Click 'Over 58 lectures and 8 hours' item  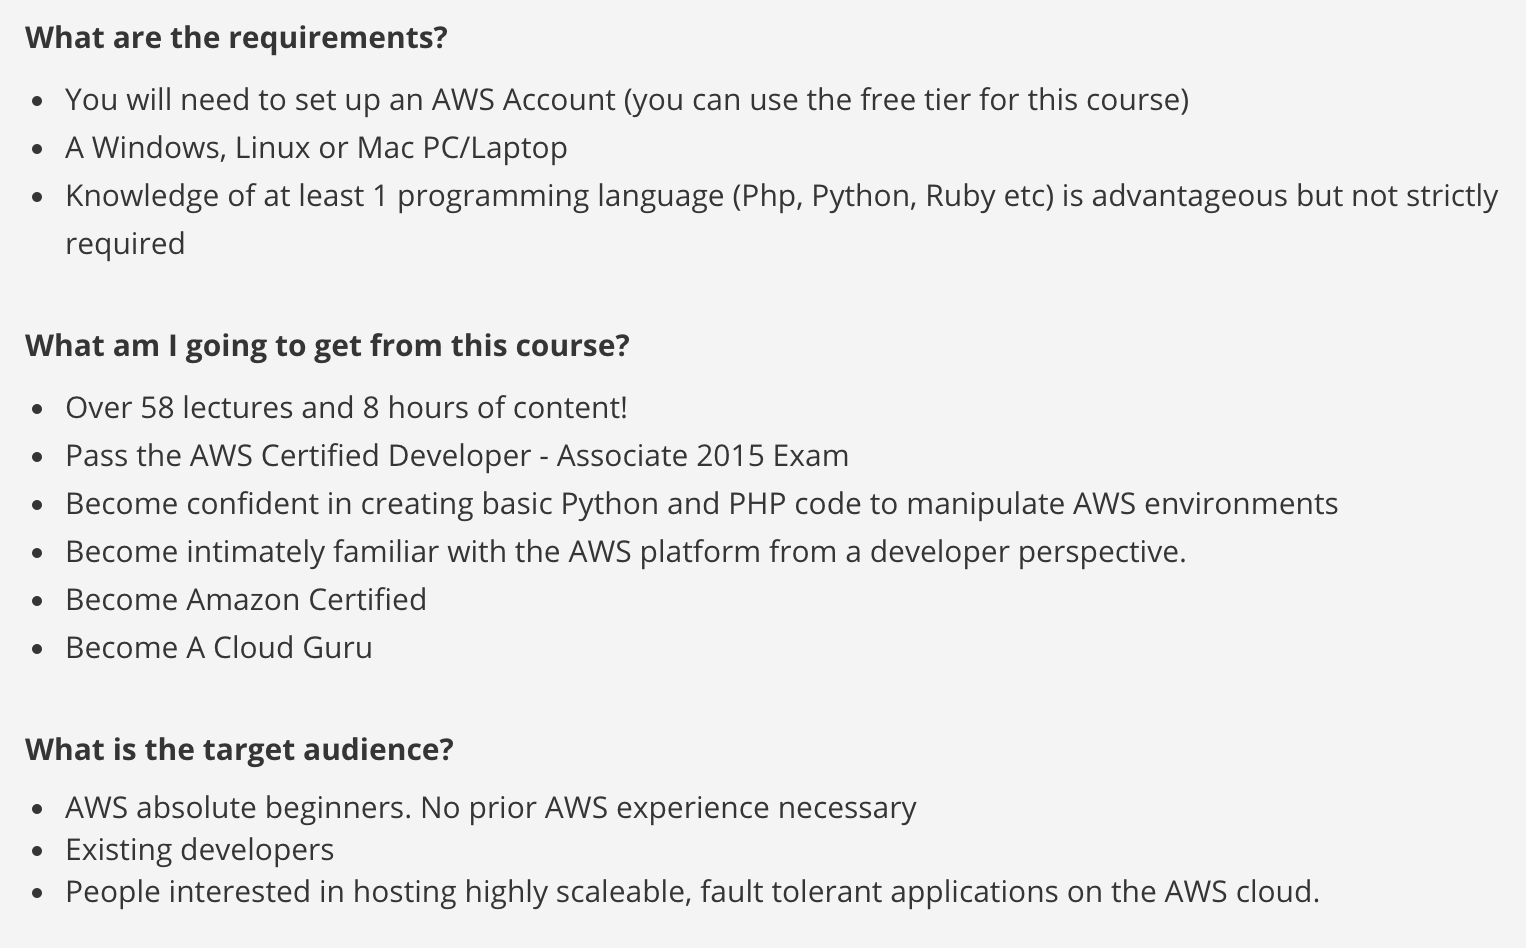(346, 408)
